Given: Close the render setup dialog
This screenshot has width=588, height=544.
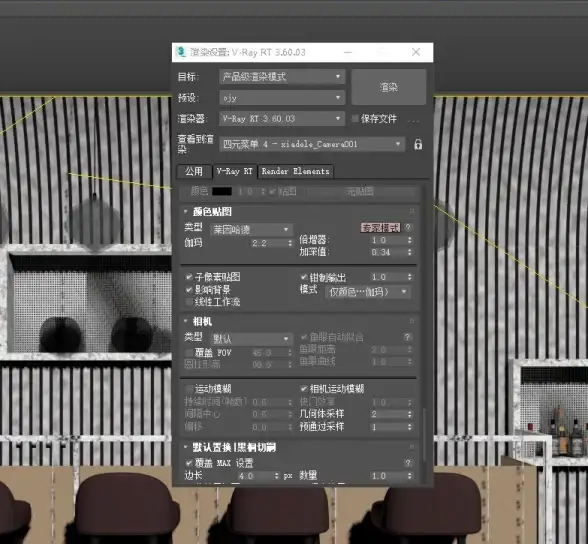Looking at the screenshot, I should coord(416,52).
